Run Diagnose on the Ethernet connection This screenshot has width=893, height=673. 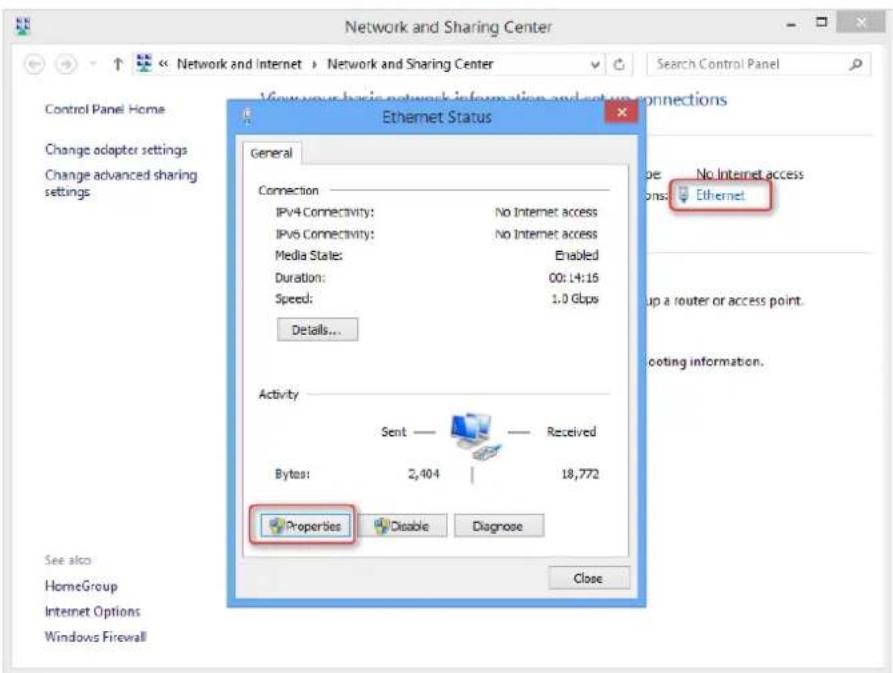pyautogui.click(x=498, y=526)
